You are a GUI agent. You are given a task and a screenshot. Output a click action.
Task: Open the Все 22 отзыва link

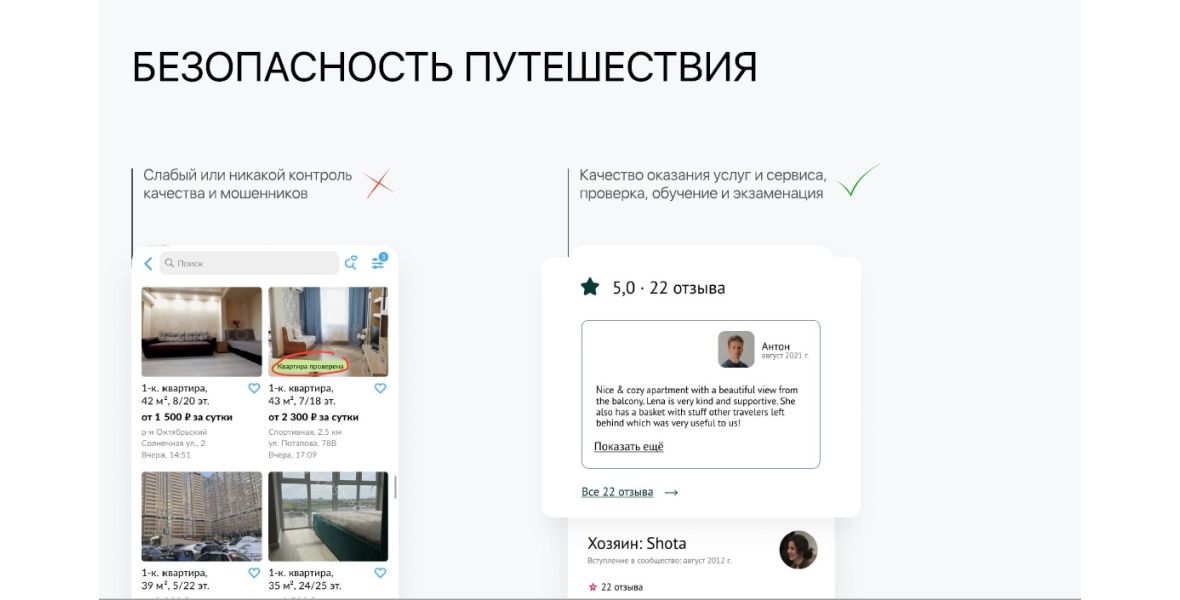(617, 492)
